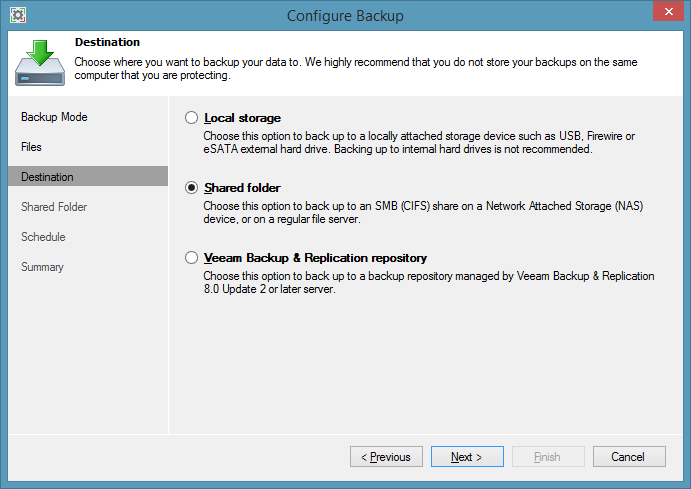The width and height of the screenshot is (691, 489).
Task: Select the Local storage radio button
Action: (192, 118)
